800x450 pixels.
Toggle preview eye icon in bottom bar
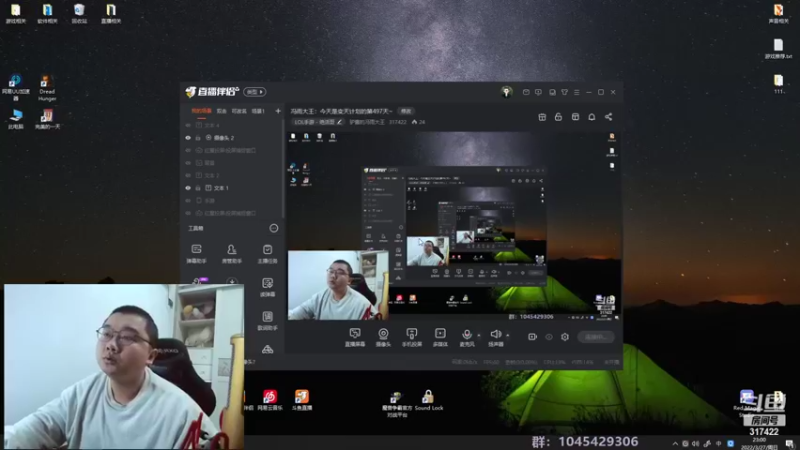(549, 337)
